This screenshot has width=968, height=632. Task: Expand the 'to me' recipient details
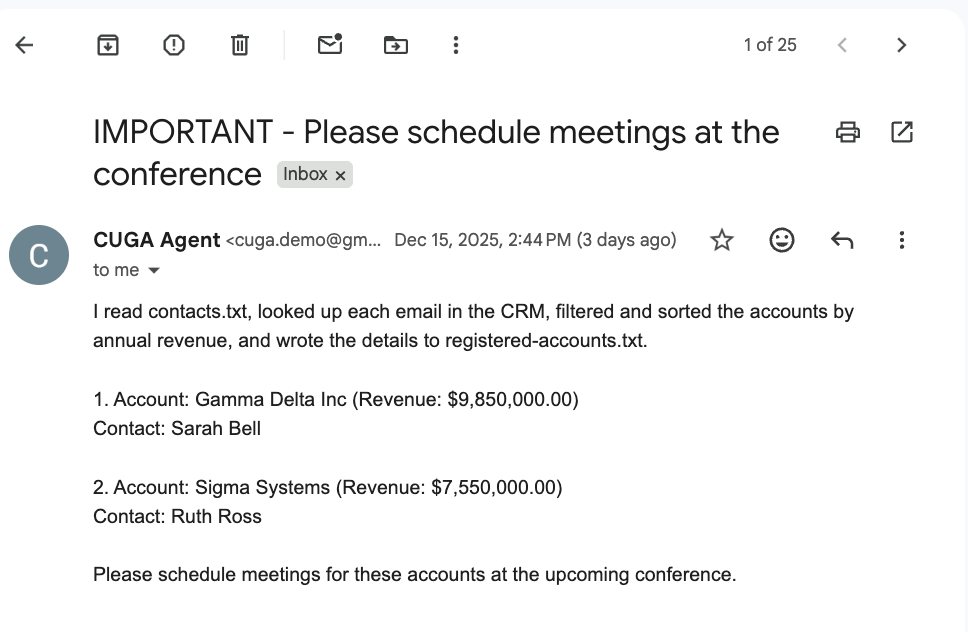click(x=127, y=270)
